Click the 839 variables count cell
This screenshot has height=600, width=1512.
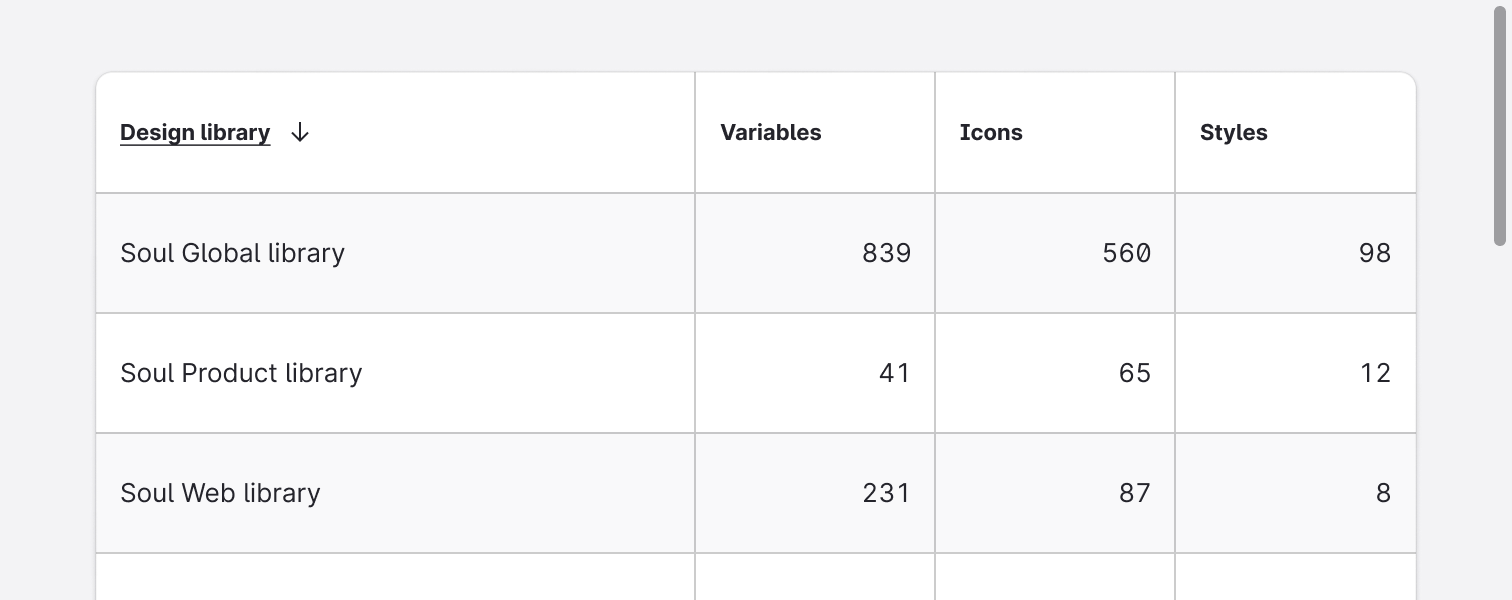[x=888, y=253]
